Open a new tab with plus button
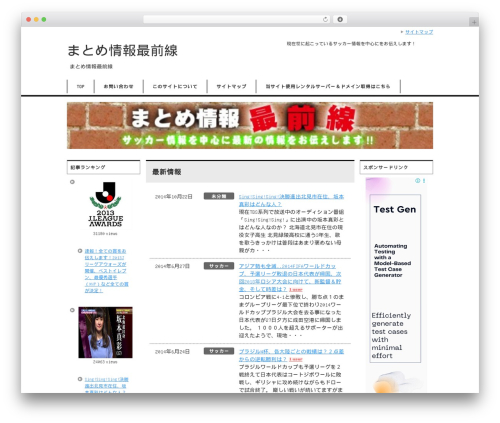 click(474, 22)
